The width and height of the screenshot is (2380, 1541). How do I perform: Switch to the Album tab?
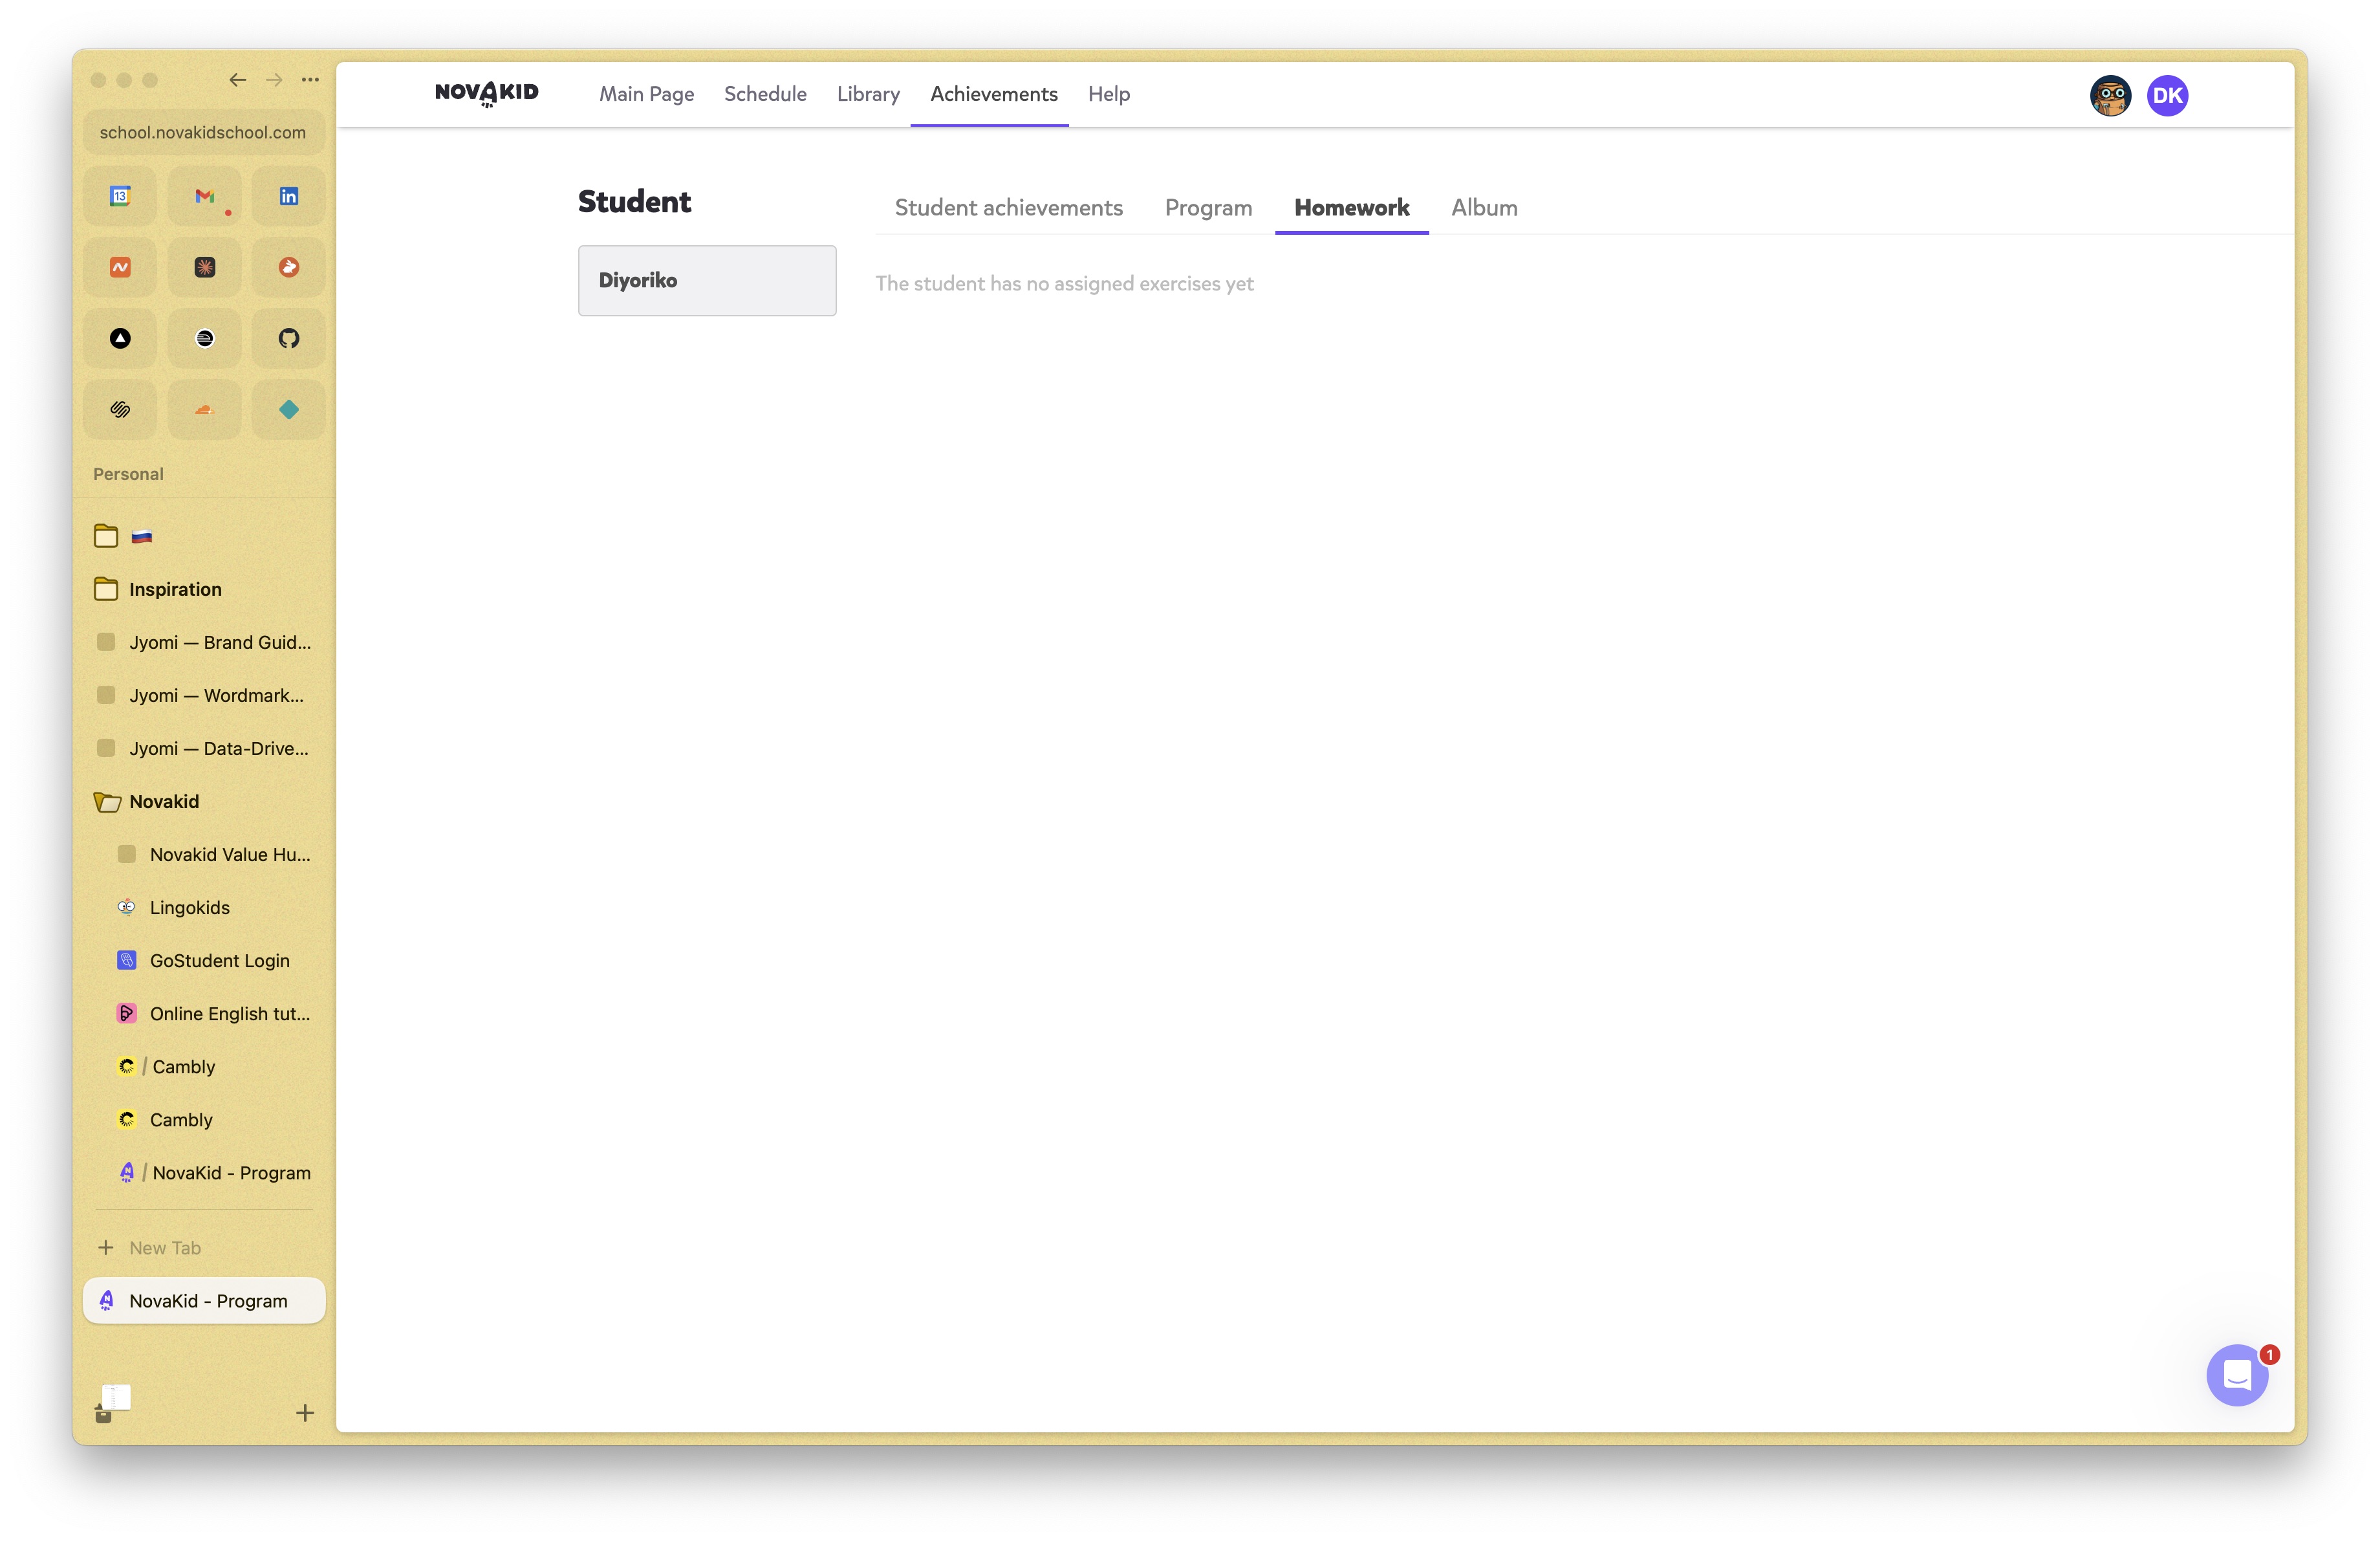[1483, 207]
